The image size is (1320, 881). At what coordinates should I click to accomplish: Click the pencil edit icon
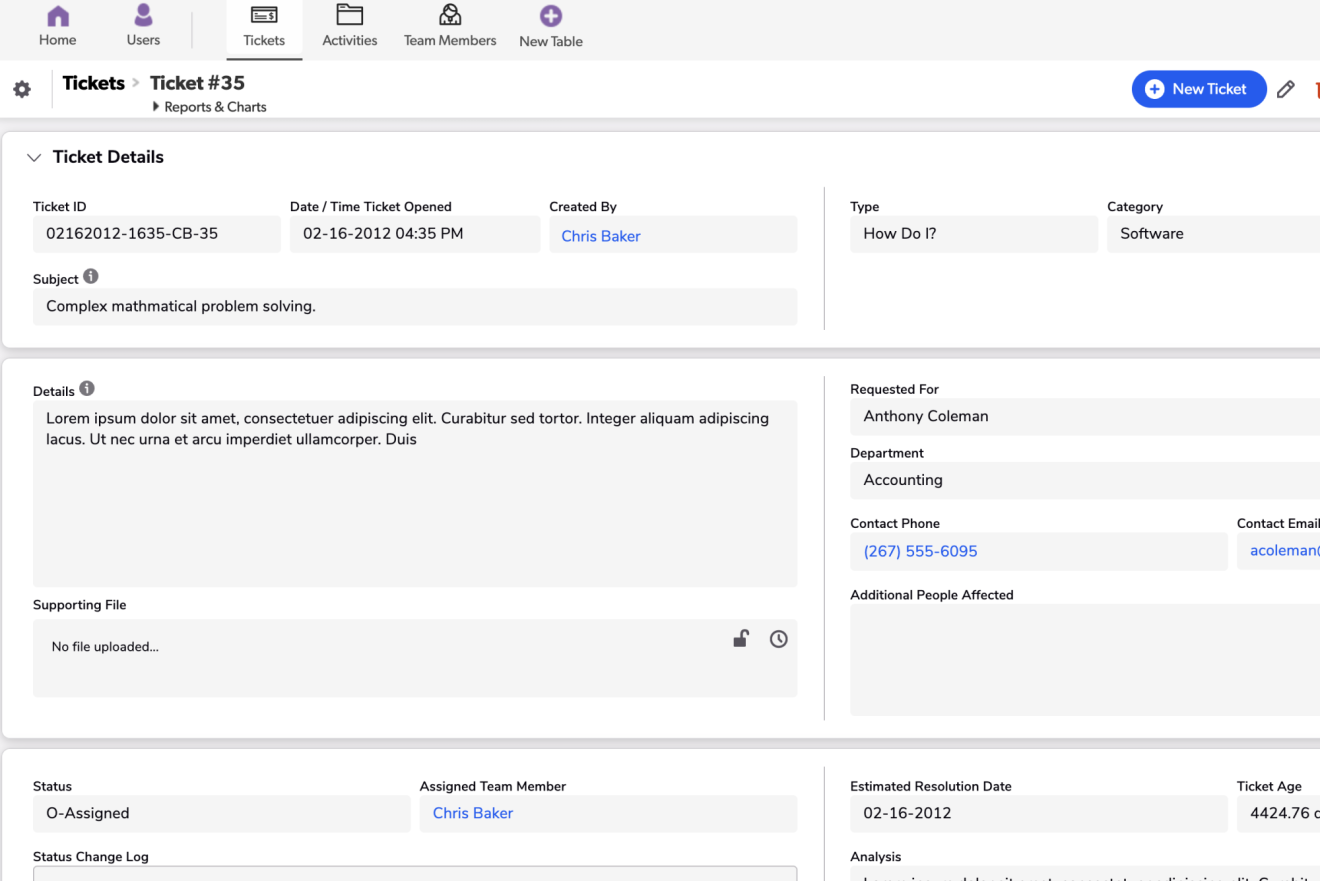1286,89
